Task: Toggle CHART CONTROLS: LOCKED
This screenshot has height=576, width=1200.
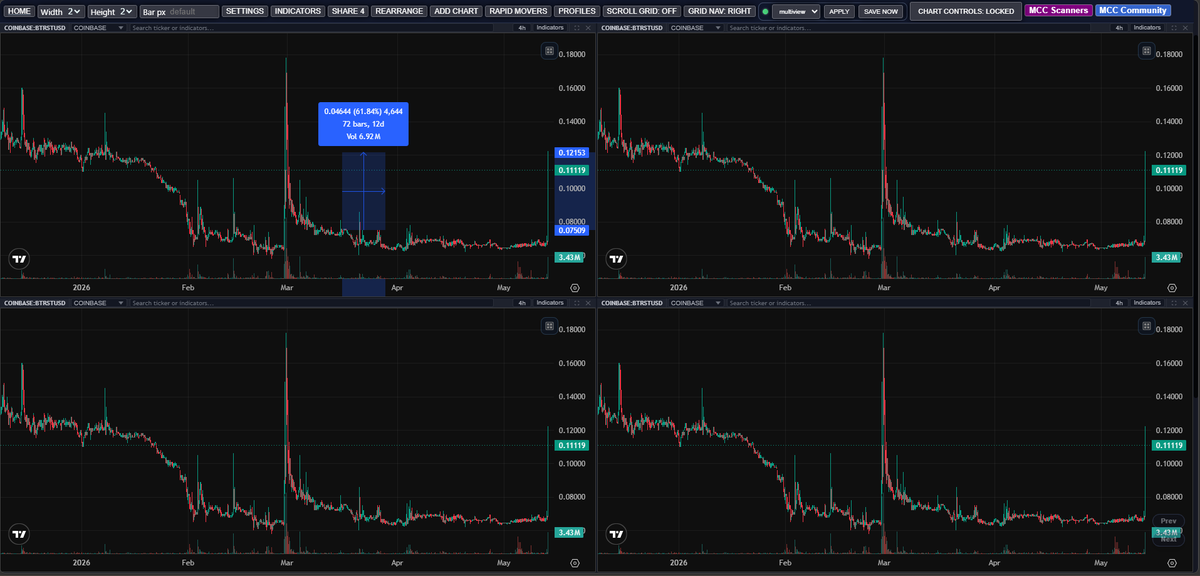Action: [x=965, y=11]
